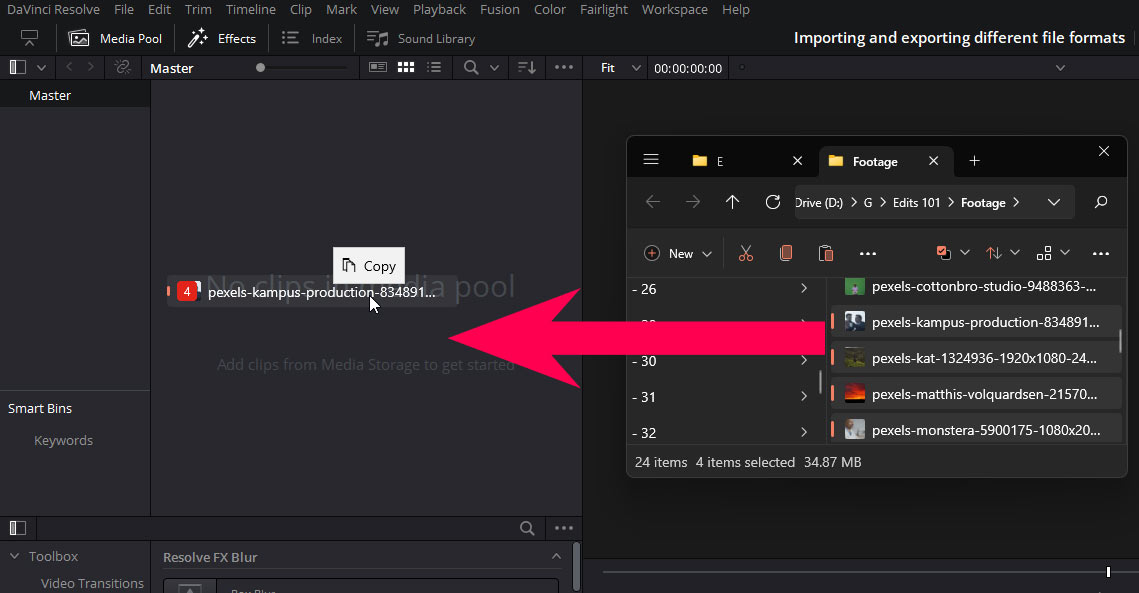Image resolution: width=1139 pixels, height=593 pixels.
Task: Select the Master bin
Action: [75, 95]
